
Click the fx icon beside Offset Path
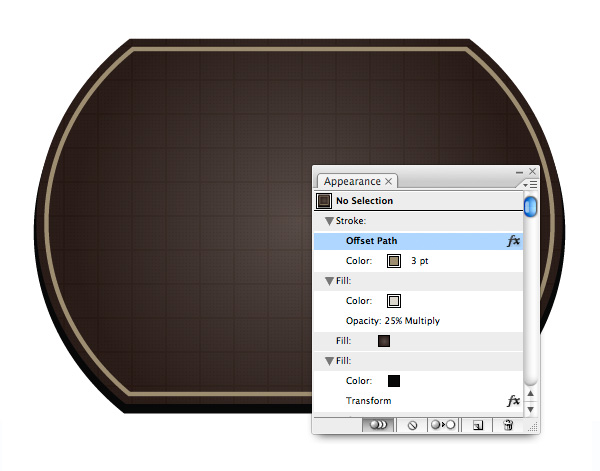coord(513,241)
